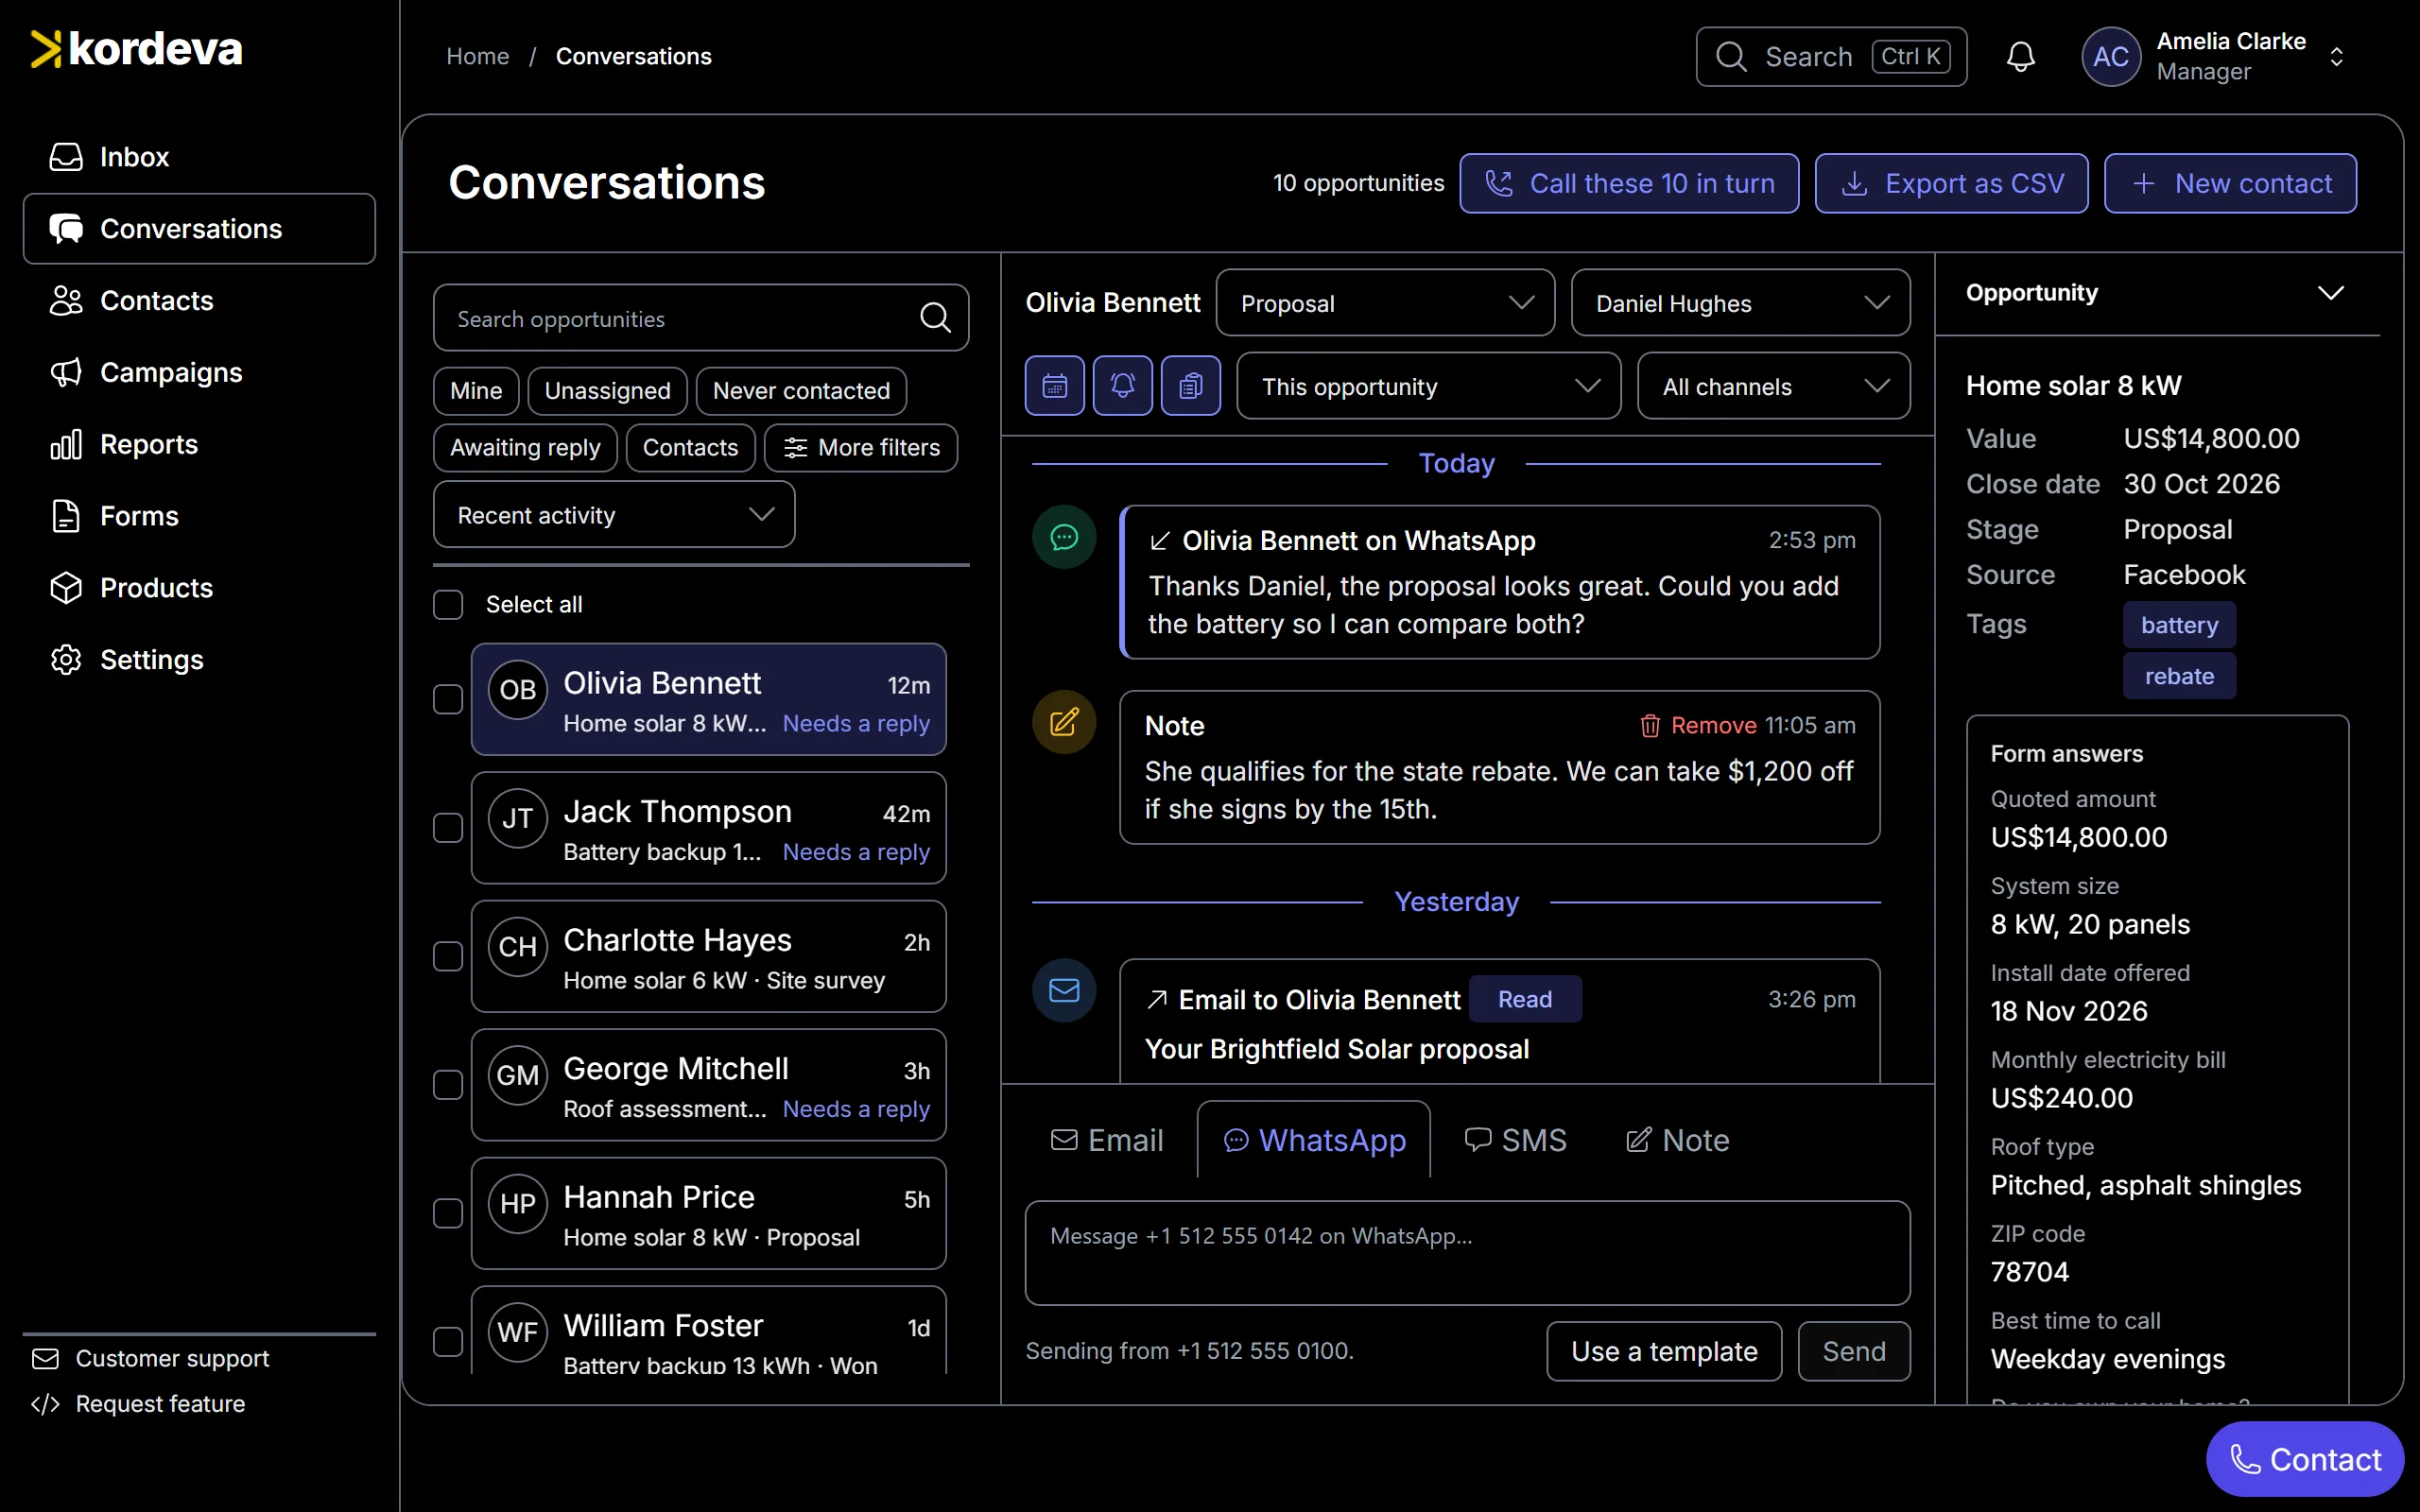Click the WhatsApp message input field
Image resolution: width=2420 pixels, height=1512 pixels.
(1467, 1253)
